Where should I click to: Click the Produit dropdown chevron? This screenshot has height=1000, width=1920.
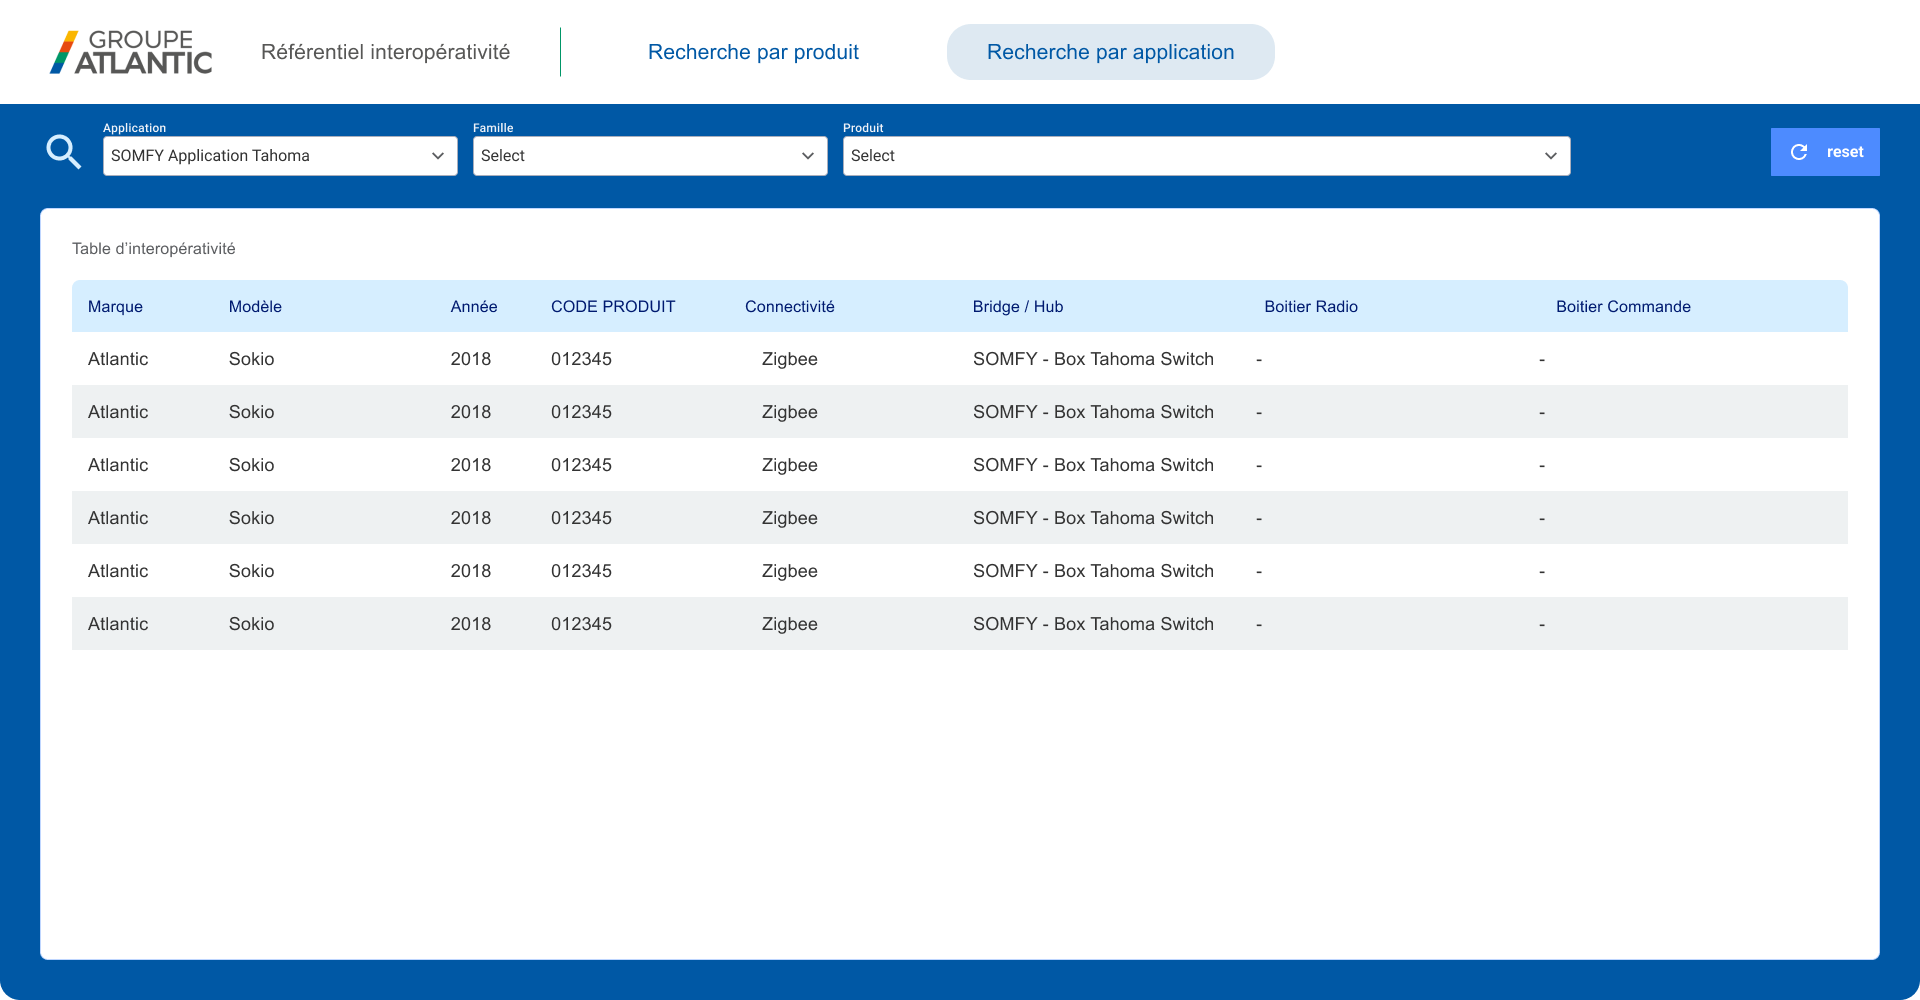click(x=1551, y=156)
